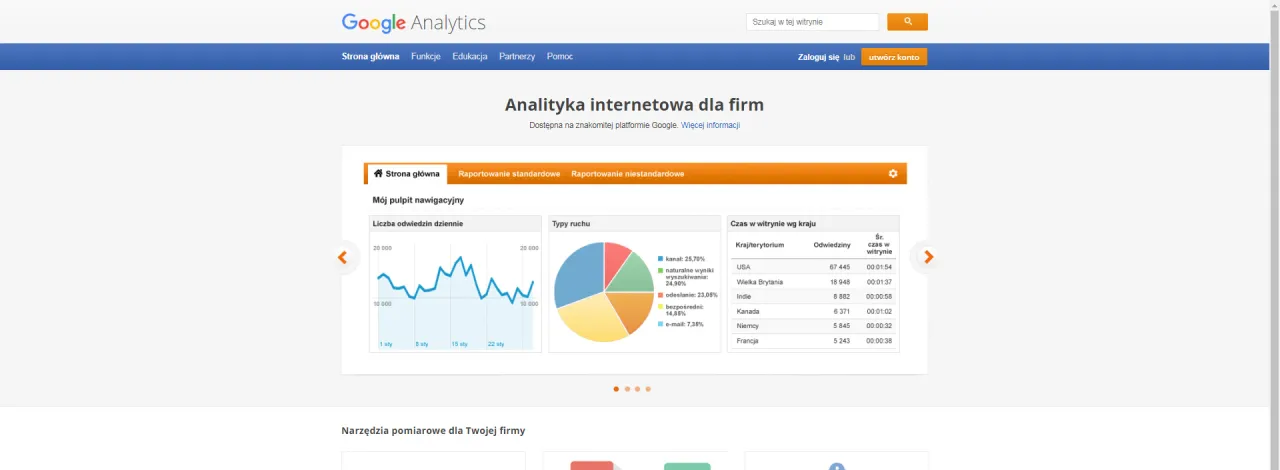Follow the Więcej informacji link

coord(711,125)
